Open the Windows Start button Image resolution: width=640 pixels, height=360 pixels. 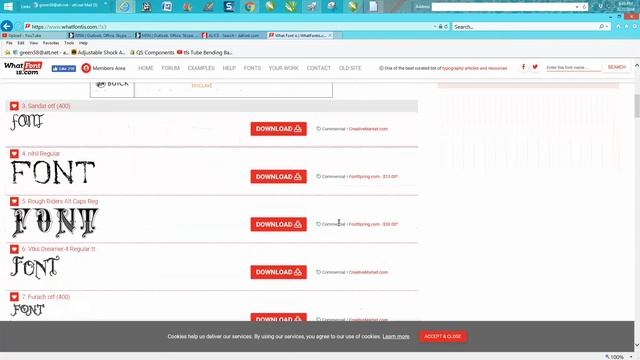(x=8, y=6)
